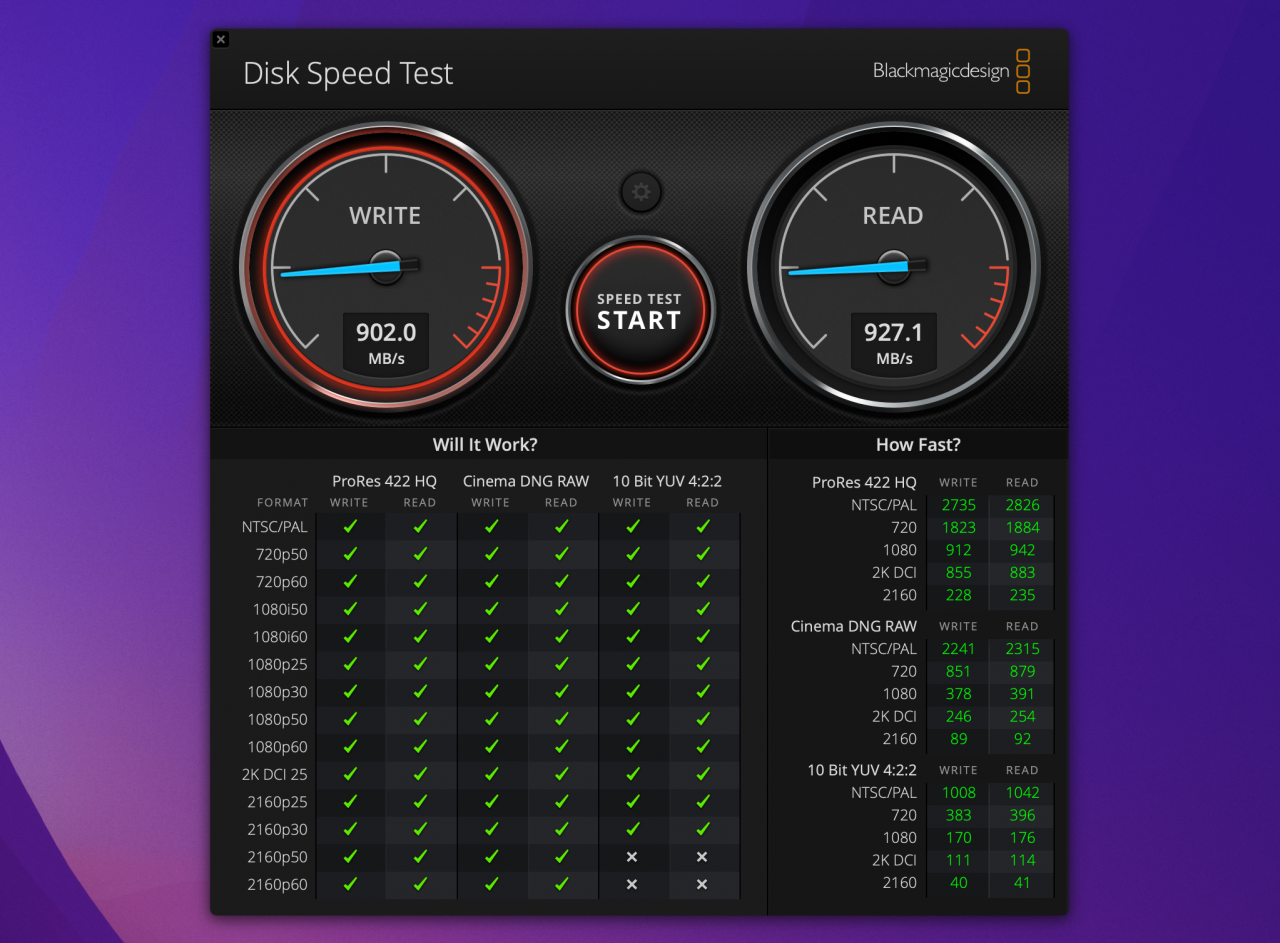
Task: Click the 1823 ProRes 720 write value
Action: [958, 527]
